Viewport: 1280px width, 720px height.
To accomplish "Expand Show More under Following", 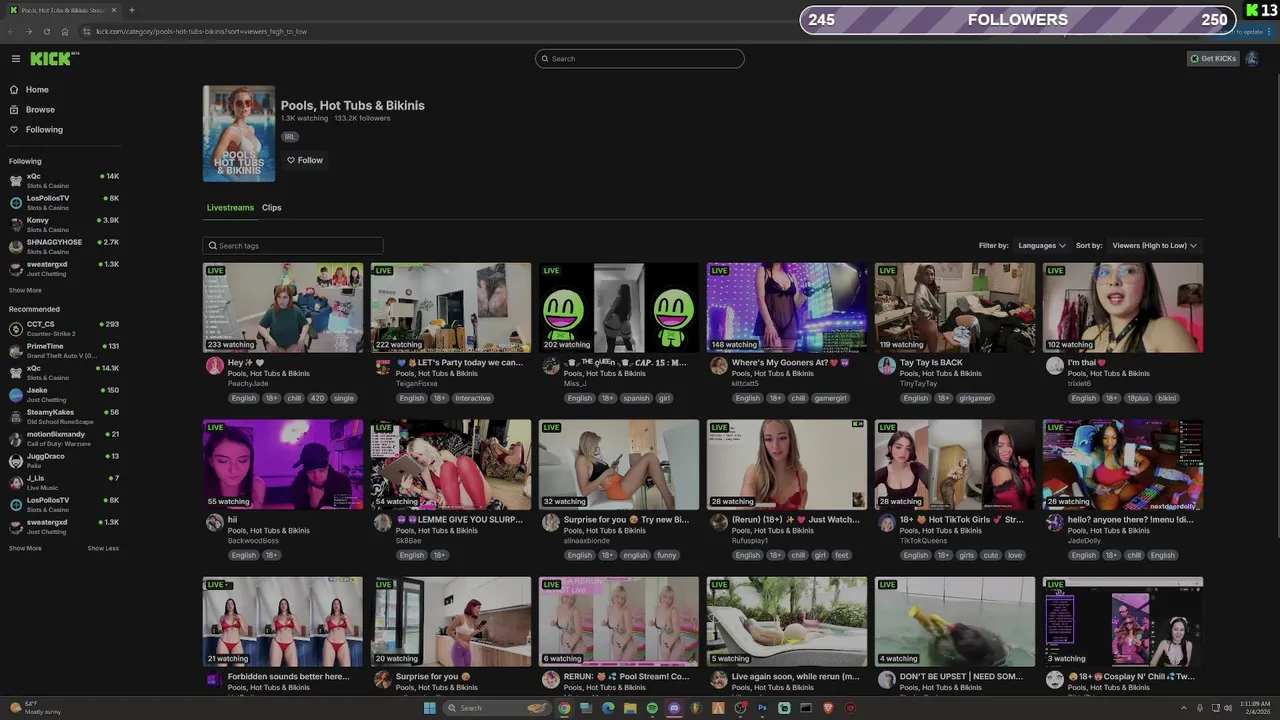I will 25,291.
